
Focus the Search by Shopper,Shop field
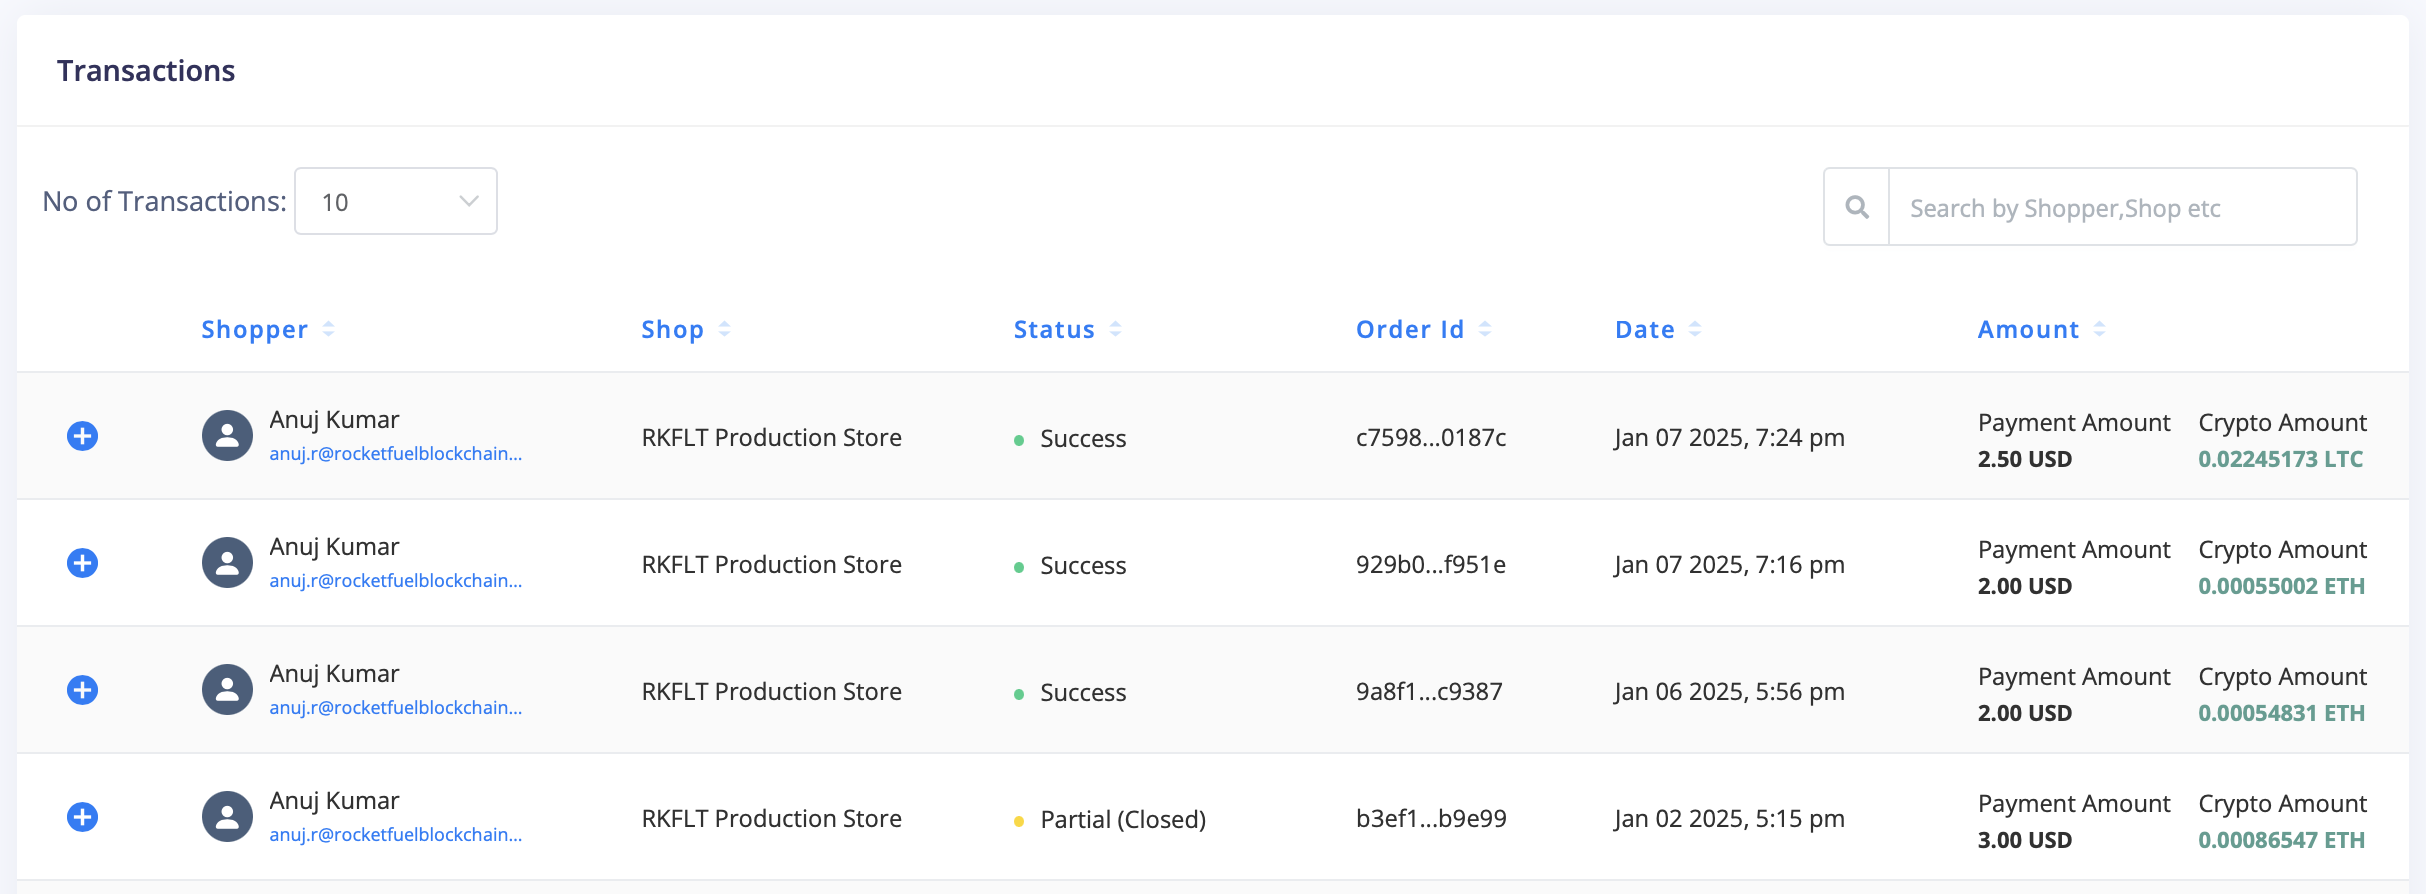(x=2122, y=207)
